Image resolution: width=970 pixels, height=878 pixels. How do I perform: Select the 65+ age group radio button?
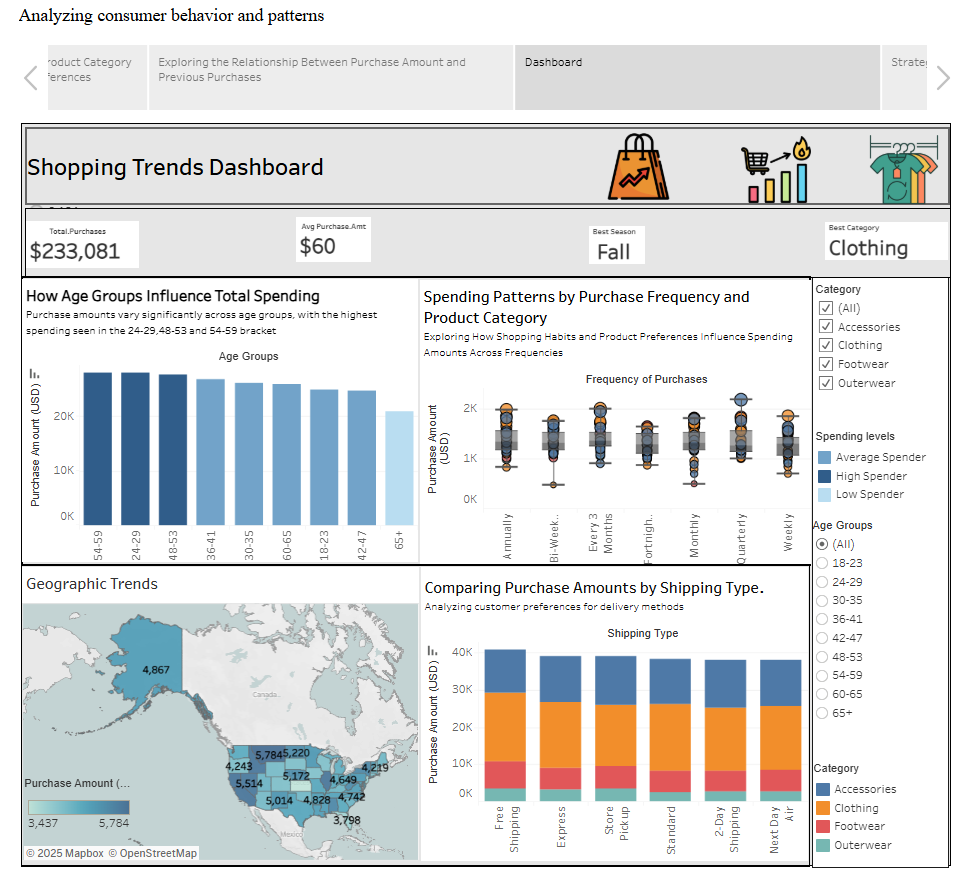point(823,713)
